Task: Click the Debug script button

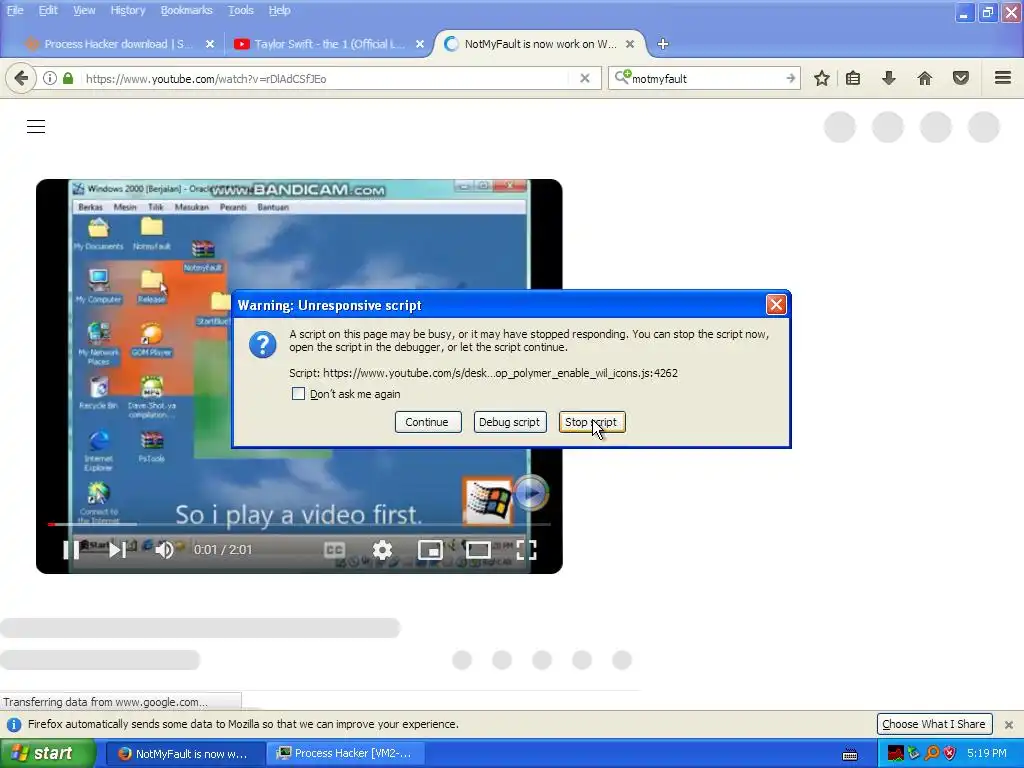Action: (x=509, y=422)
